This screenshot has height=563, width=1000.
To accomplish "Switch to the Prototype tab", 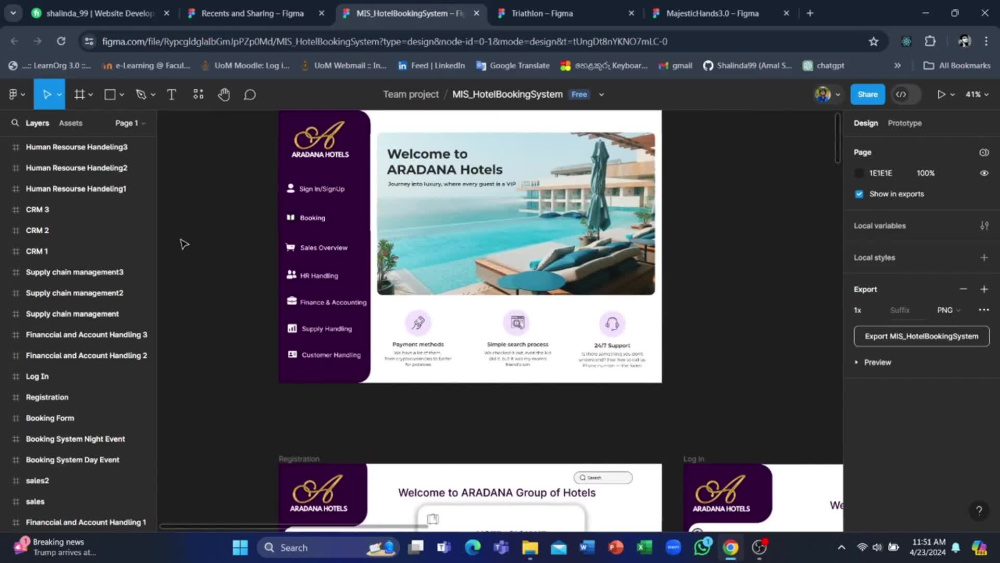I will point(904,123).
